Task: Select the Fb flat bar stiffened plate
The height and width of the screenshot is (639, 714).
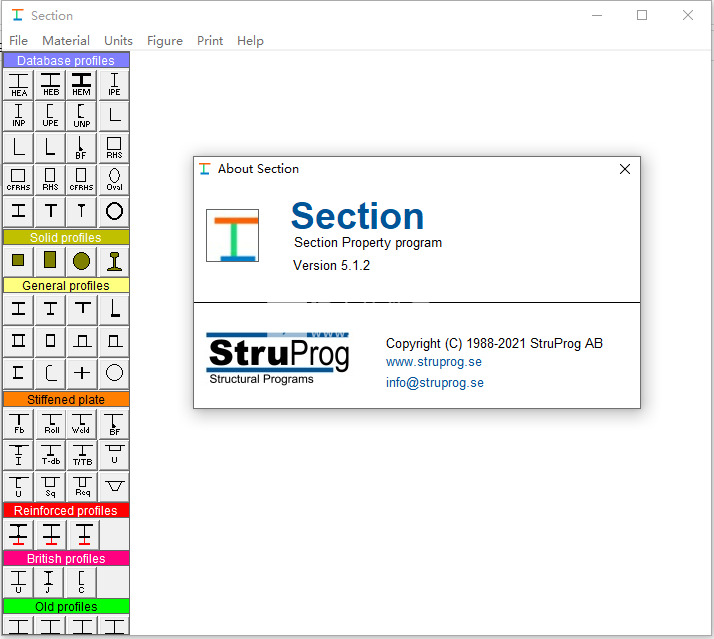Action: 18,424
